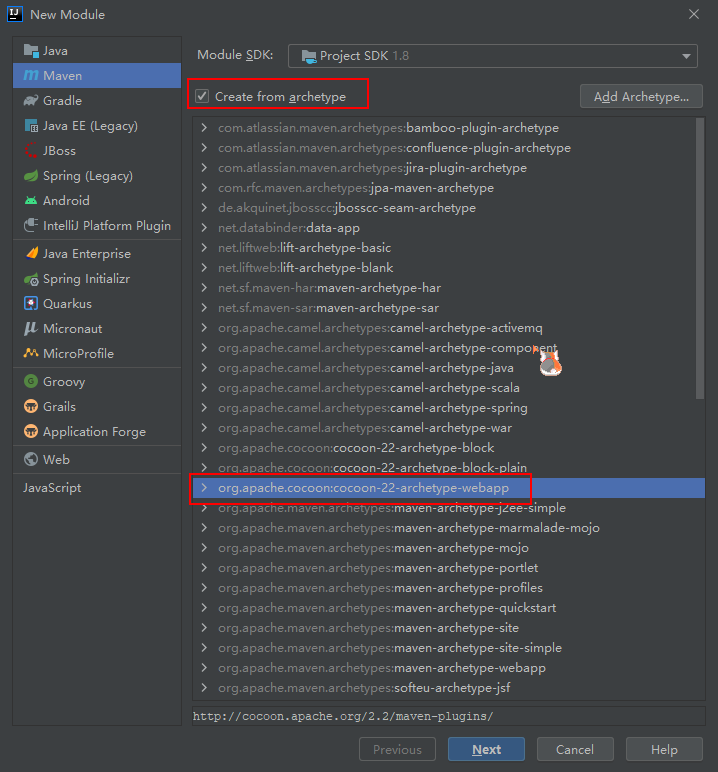Expand the cocoon-22-archetype-webapp node
718x772 pixels.
(x=204, y=488)
